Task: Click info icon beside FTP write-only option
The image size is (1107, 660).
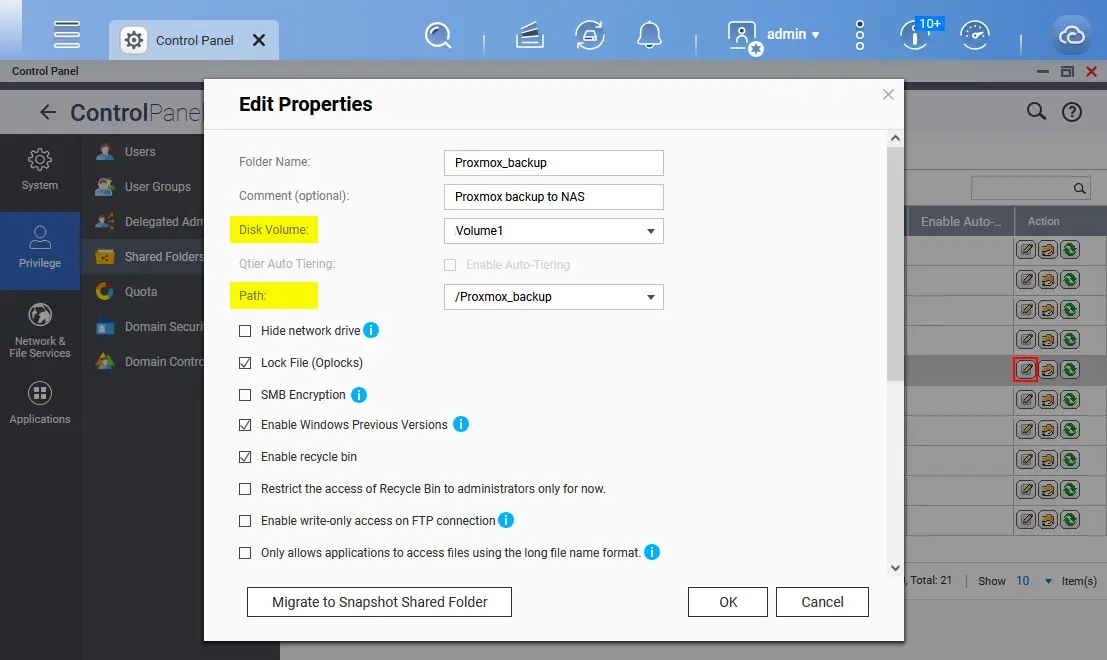Action: [x=505, y=520]
